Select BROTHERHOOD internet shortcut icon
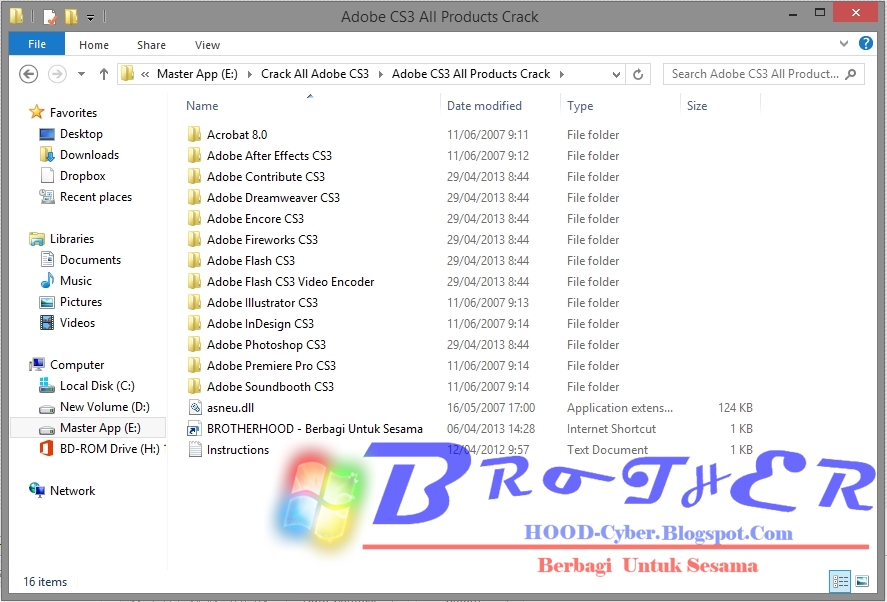Viewport: 887px width, 602px height. (x=195, y=428)
